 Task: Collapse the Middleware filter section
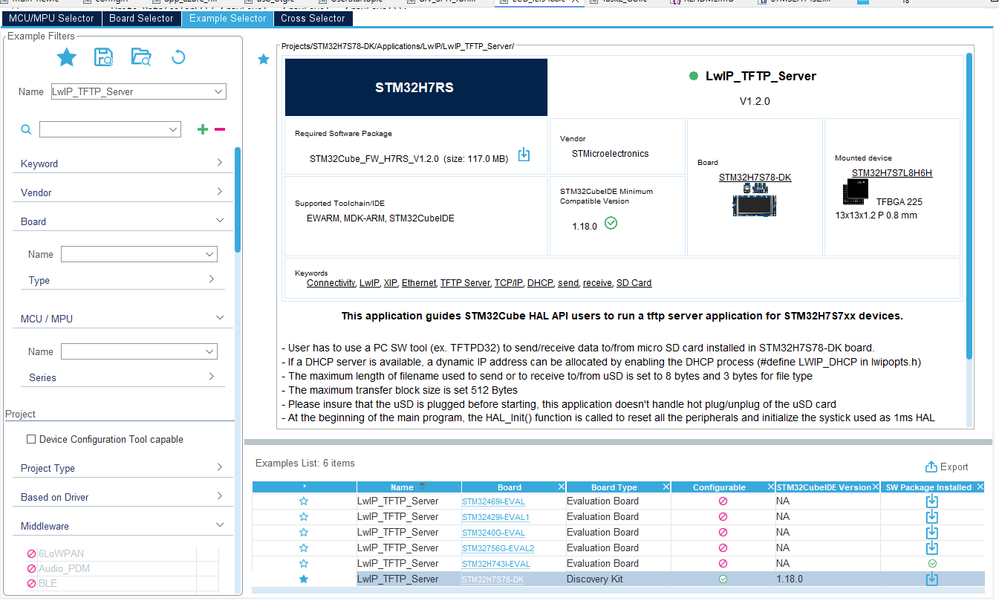coord(121,526)
